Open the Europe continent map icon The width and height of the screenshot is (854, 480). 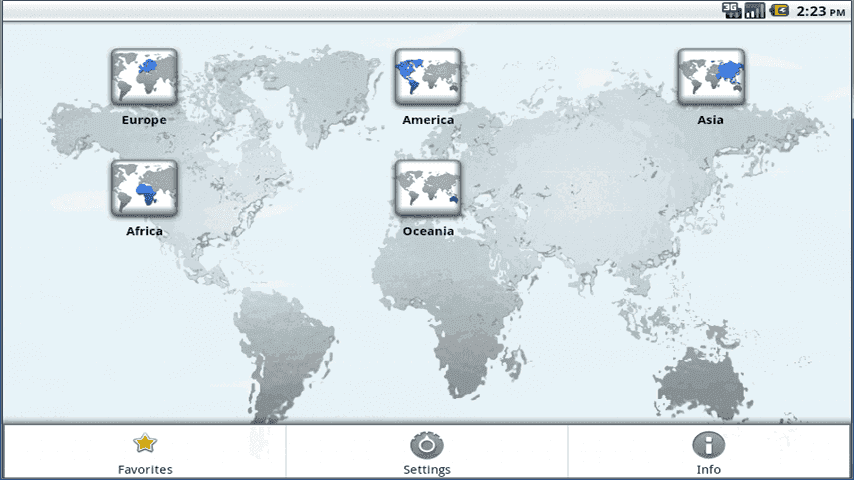pyautogui.click(x=144, y=77)
